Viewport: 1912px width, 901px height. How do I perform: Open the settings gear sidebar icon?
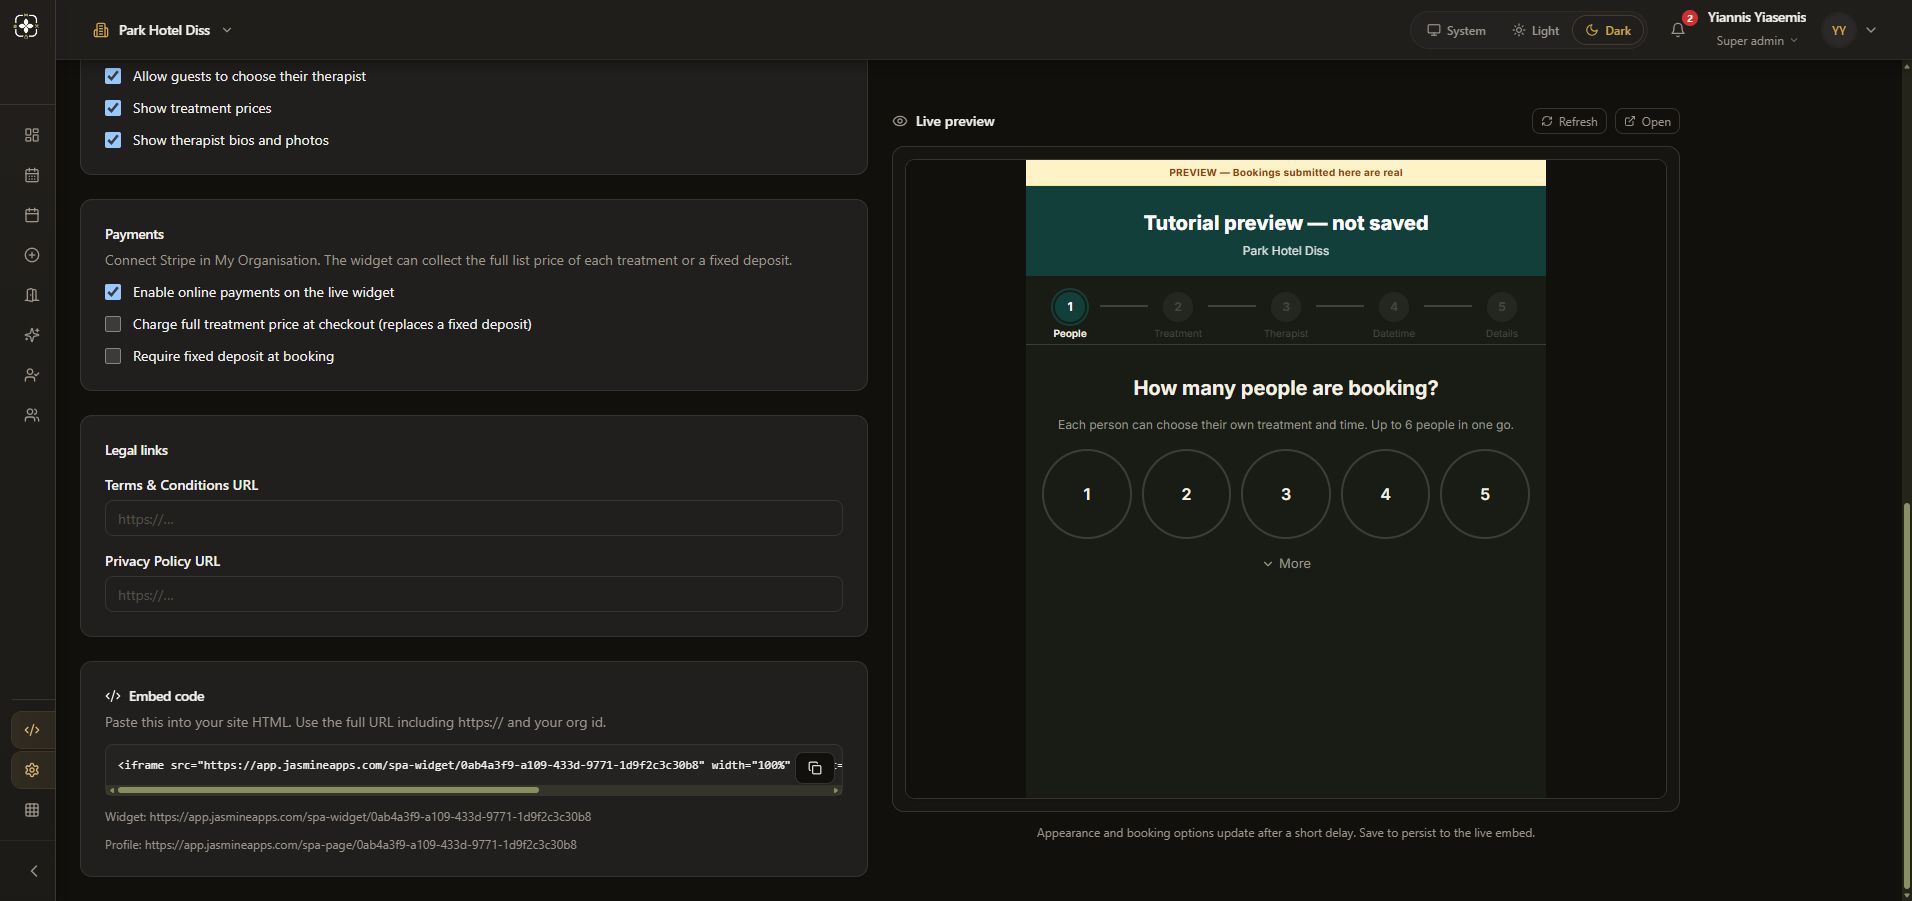(x=32, y=770)
